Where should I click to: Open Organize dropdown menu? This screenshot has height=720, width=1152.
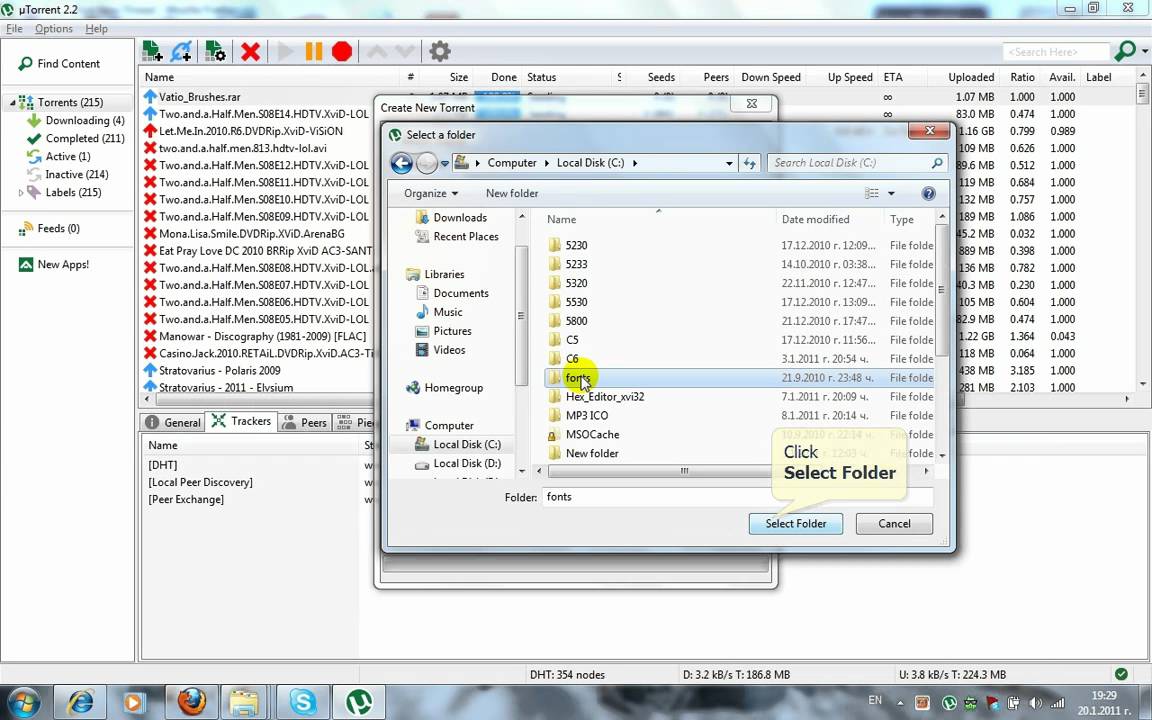431,193
